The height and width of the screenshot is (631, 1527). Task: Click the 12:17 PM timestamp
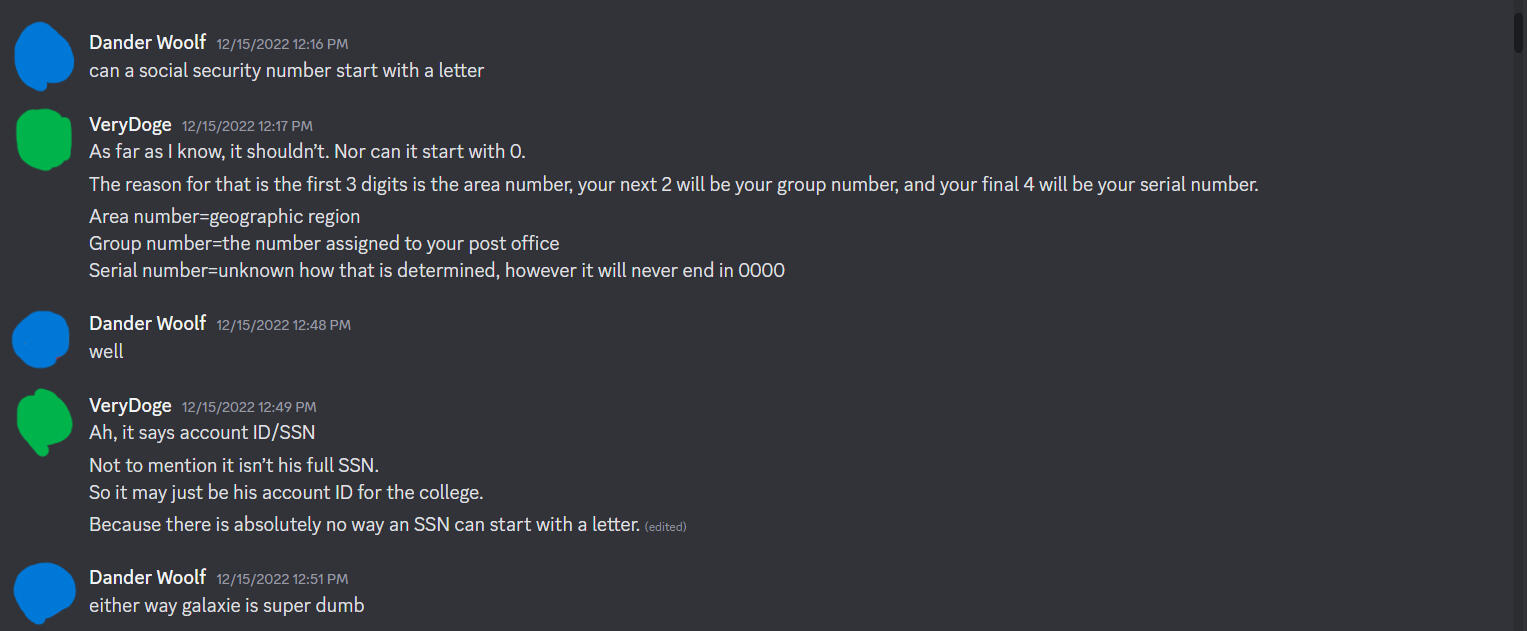tap(248, 125)
